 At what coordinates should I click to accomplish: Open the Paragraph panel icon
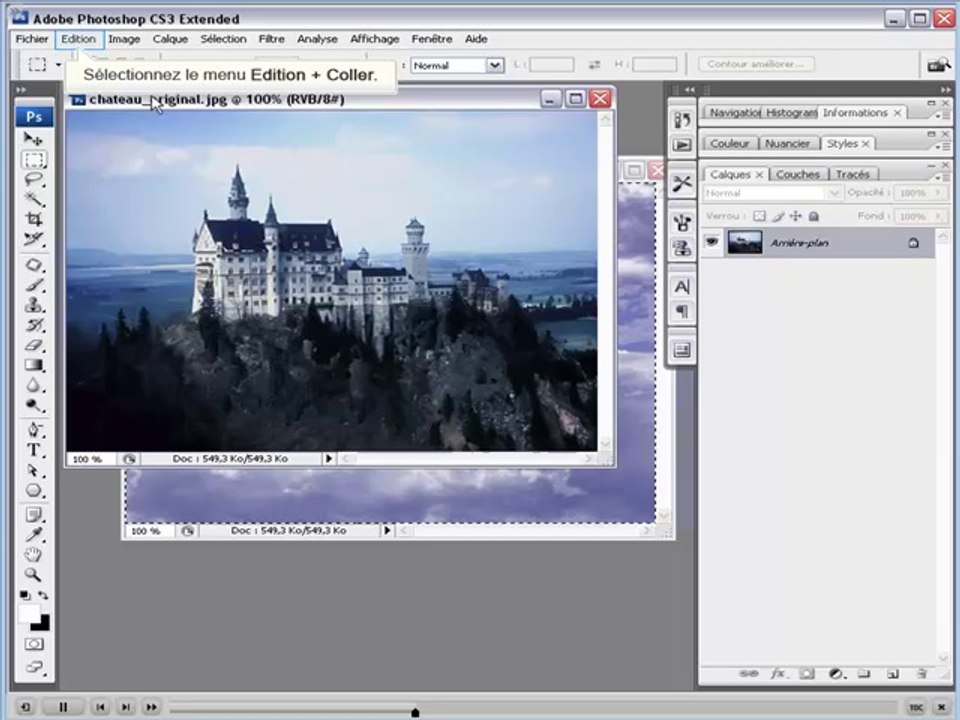pos(681,311)
